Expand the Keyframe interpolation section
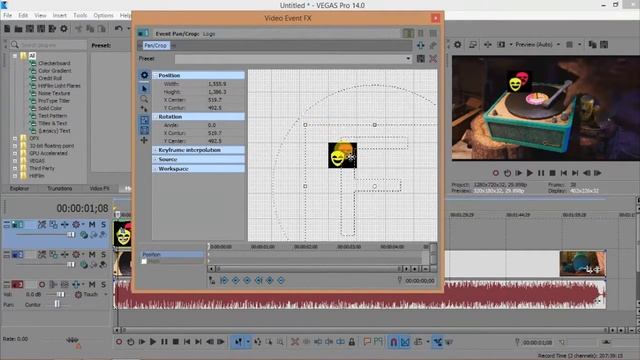The image size is (640, 360). 156,150
